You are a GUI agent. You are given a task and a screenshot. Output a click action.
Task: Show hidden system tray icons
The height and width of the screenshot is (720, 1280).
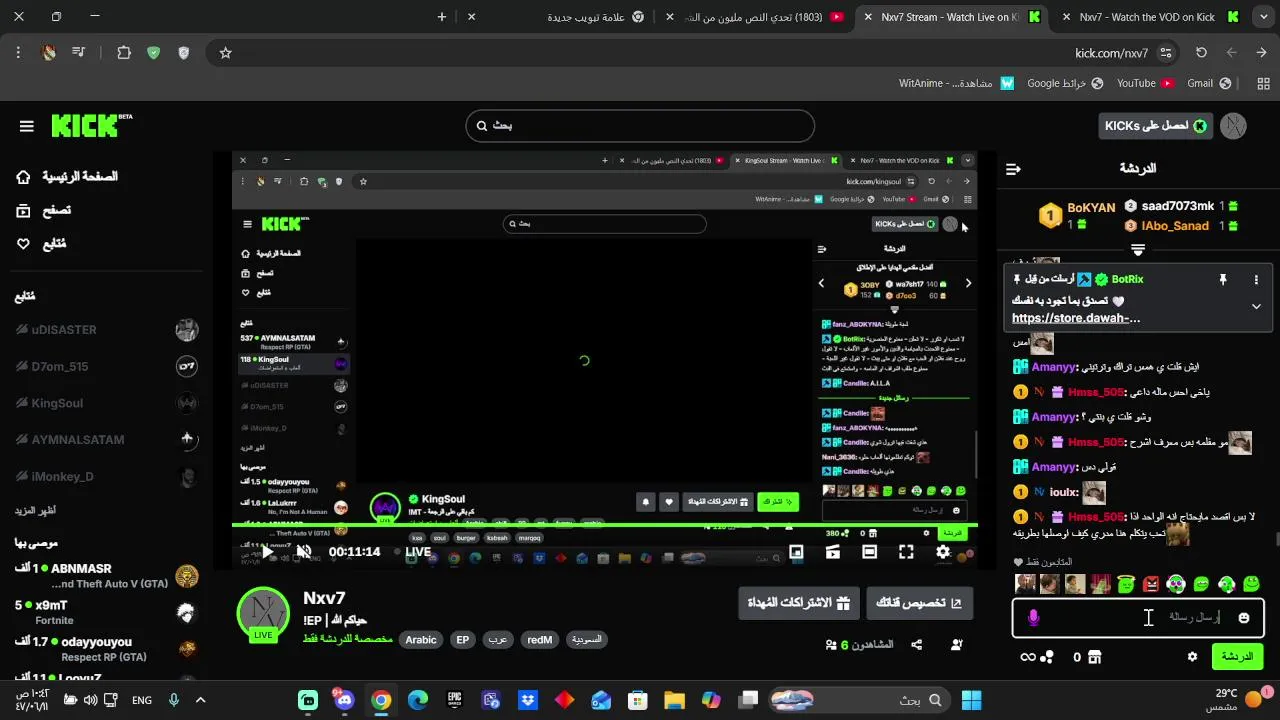coord(200,700)
